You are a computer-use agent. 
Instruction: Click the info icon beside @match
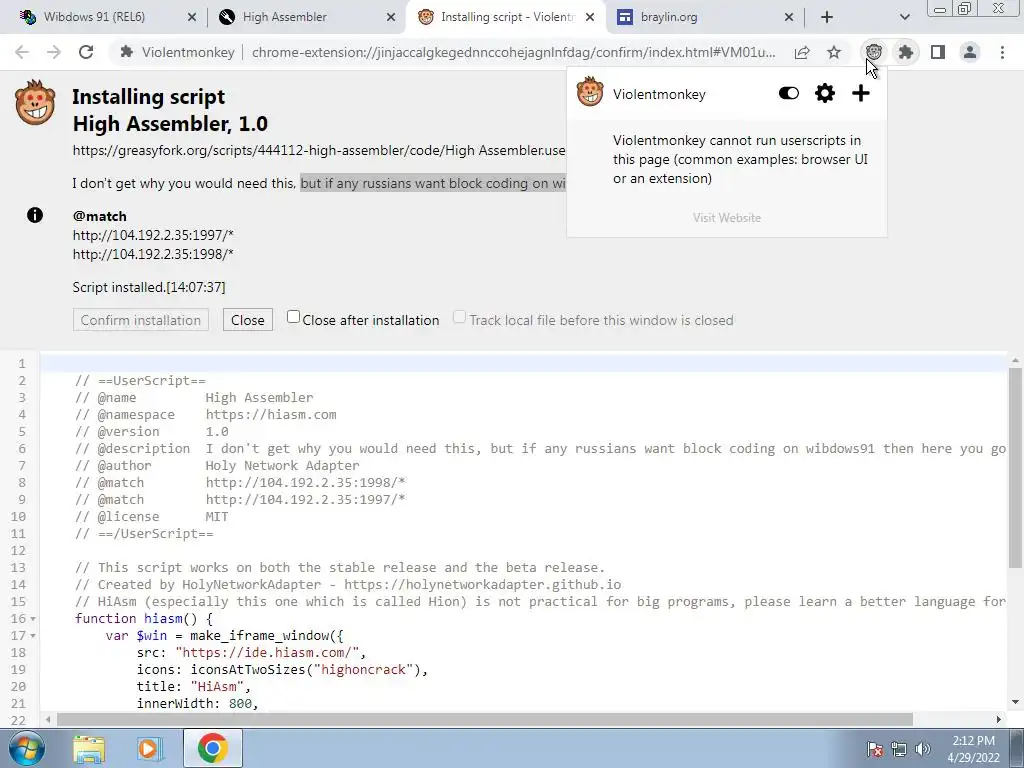click(35, 215)
